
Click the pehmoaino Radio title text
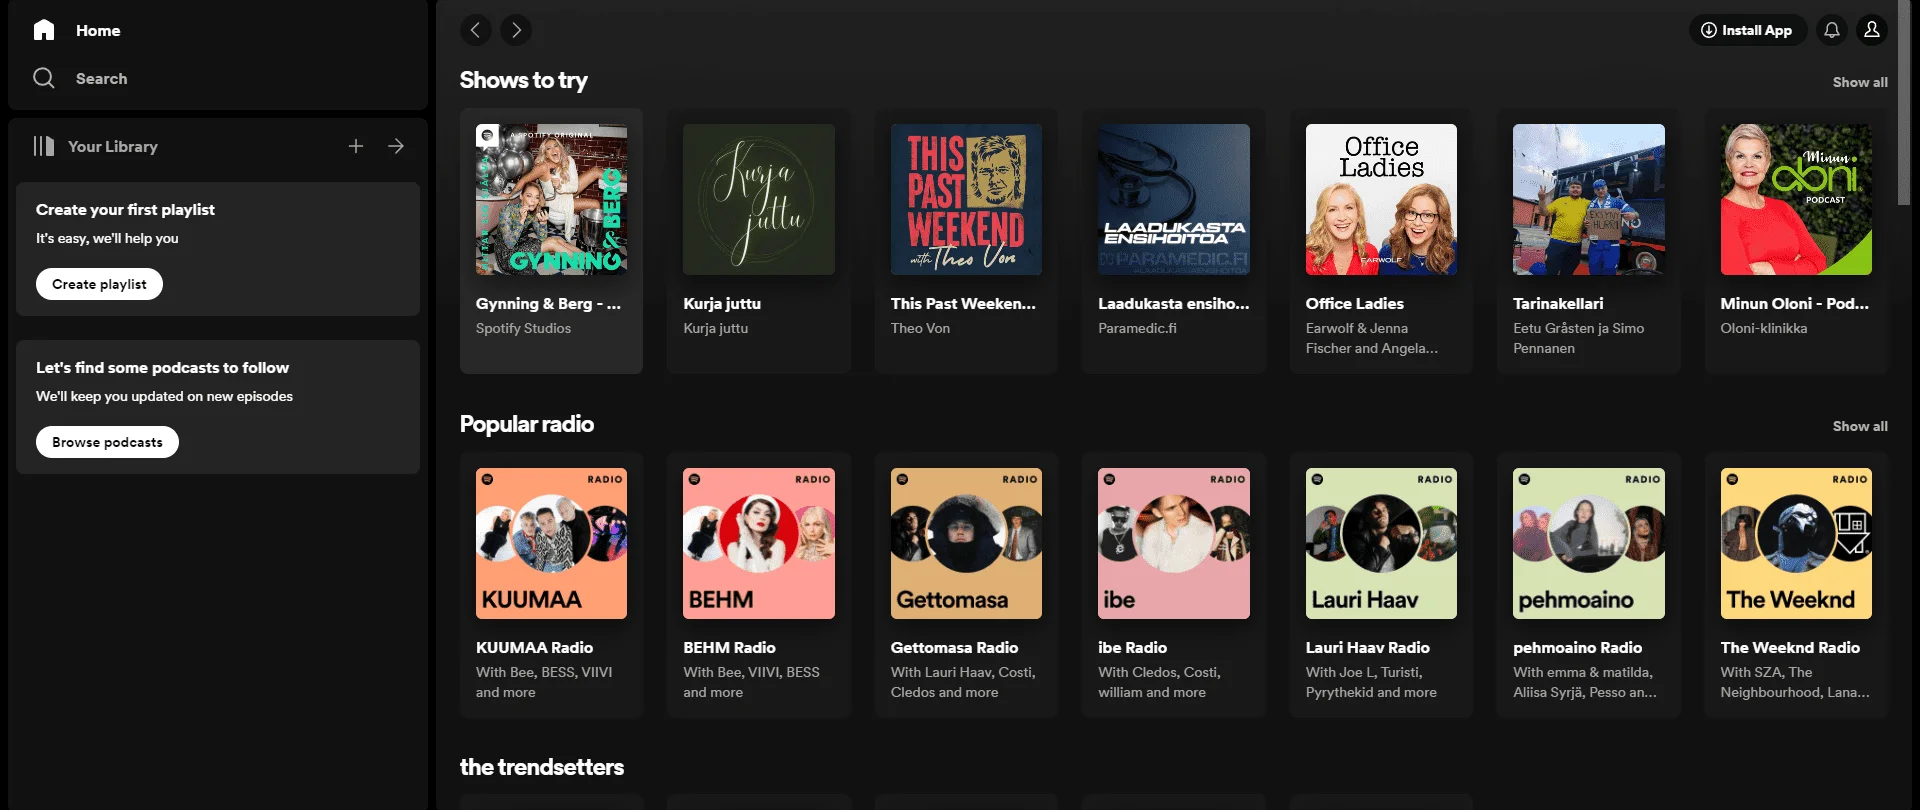point(1577,647)
